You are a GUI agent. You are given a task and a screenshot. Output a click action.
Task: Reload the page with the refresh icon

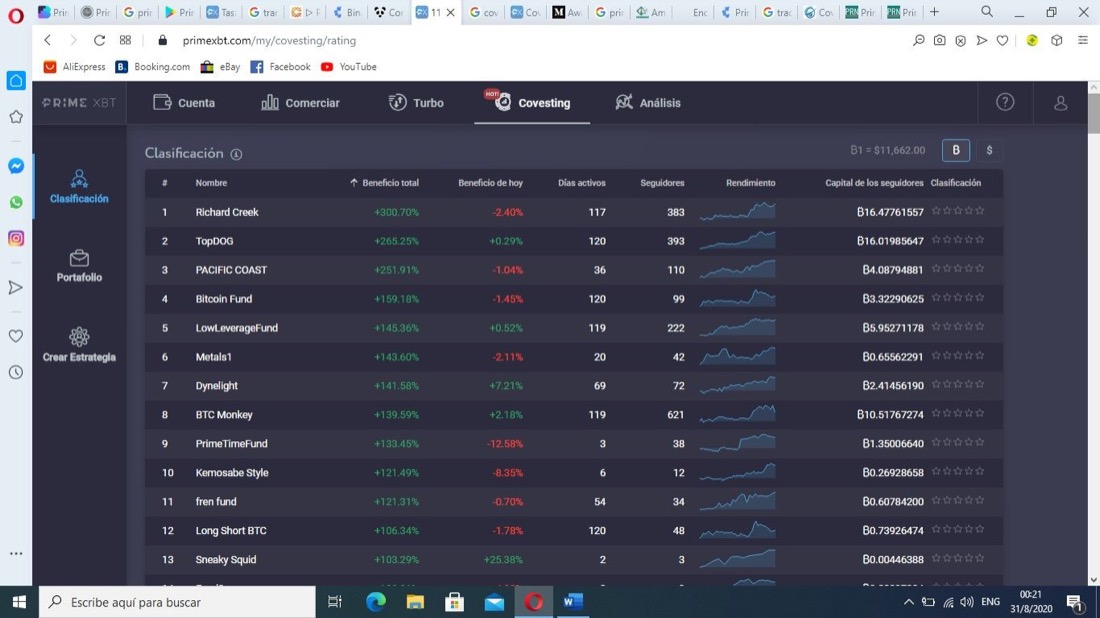[x=99, y=40]
